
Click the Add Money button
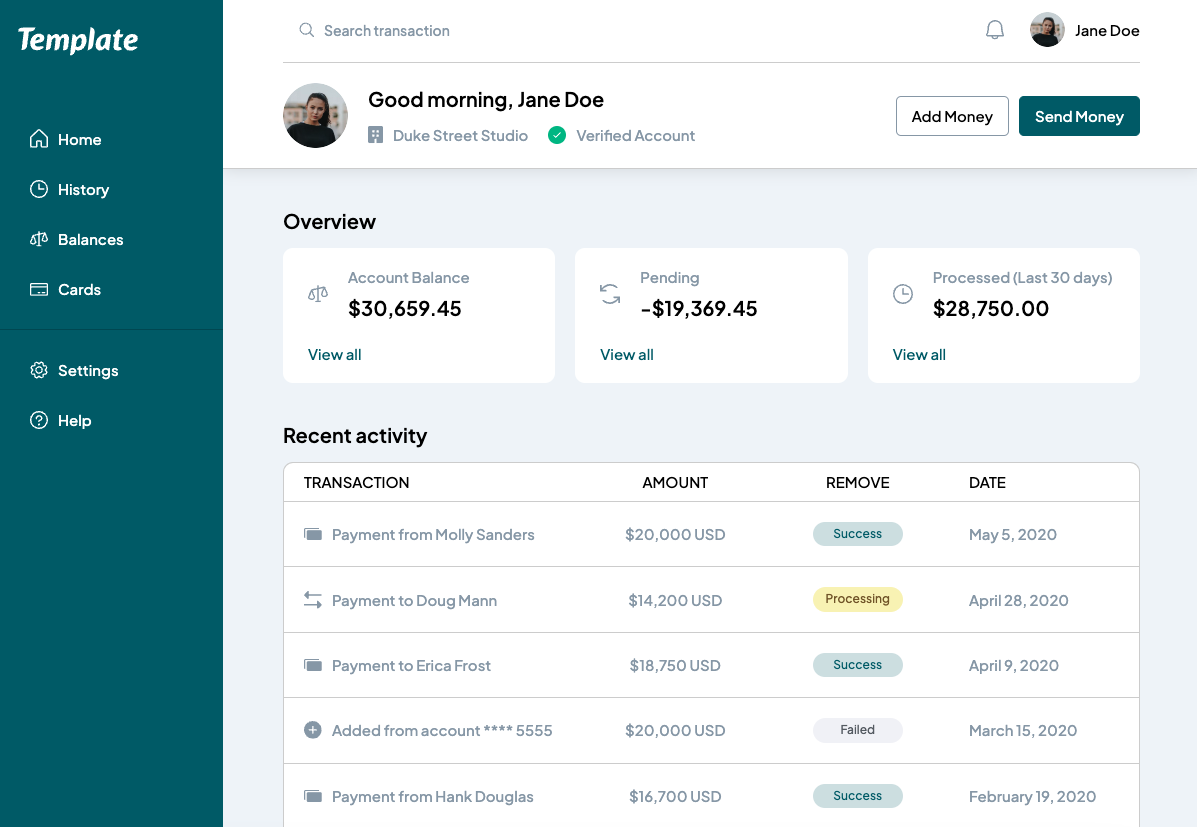952,116
